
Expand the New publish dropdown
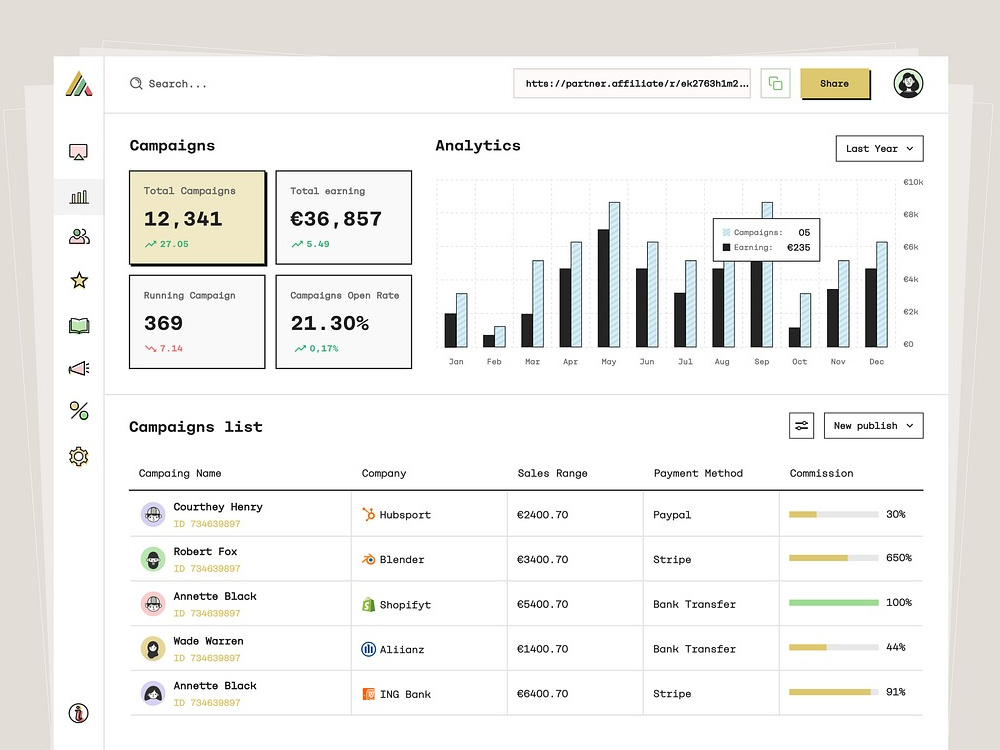tap(873, 425)
